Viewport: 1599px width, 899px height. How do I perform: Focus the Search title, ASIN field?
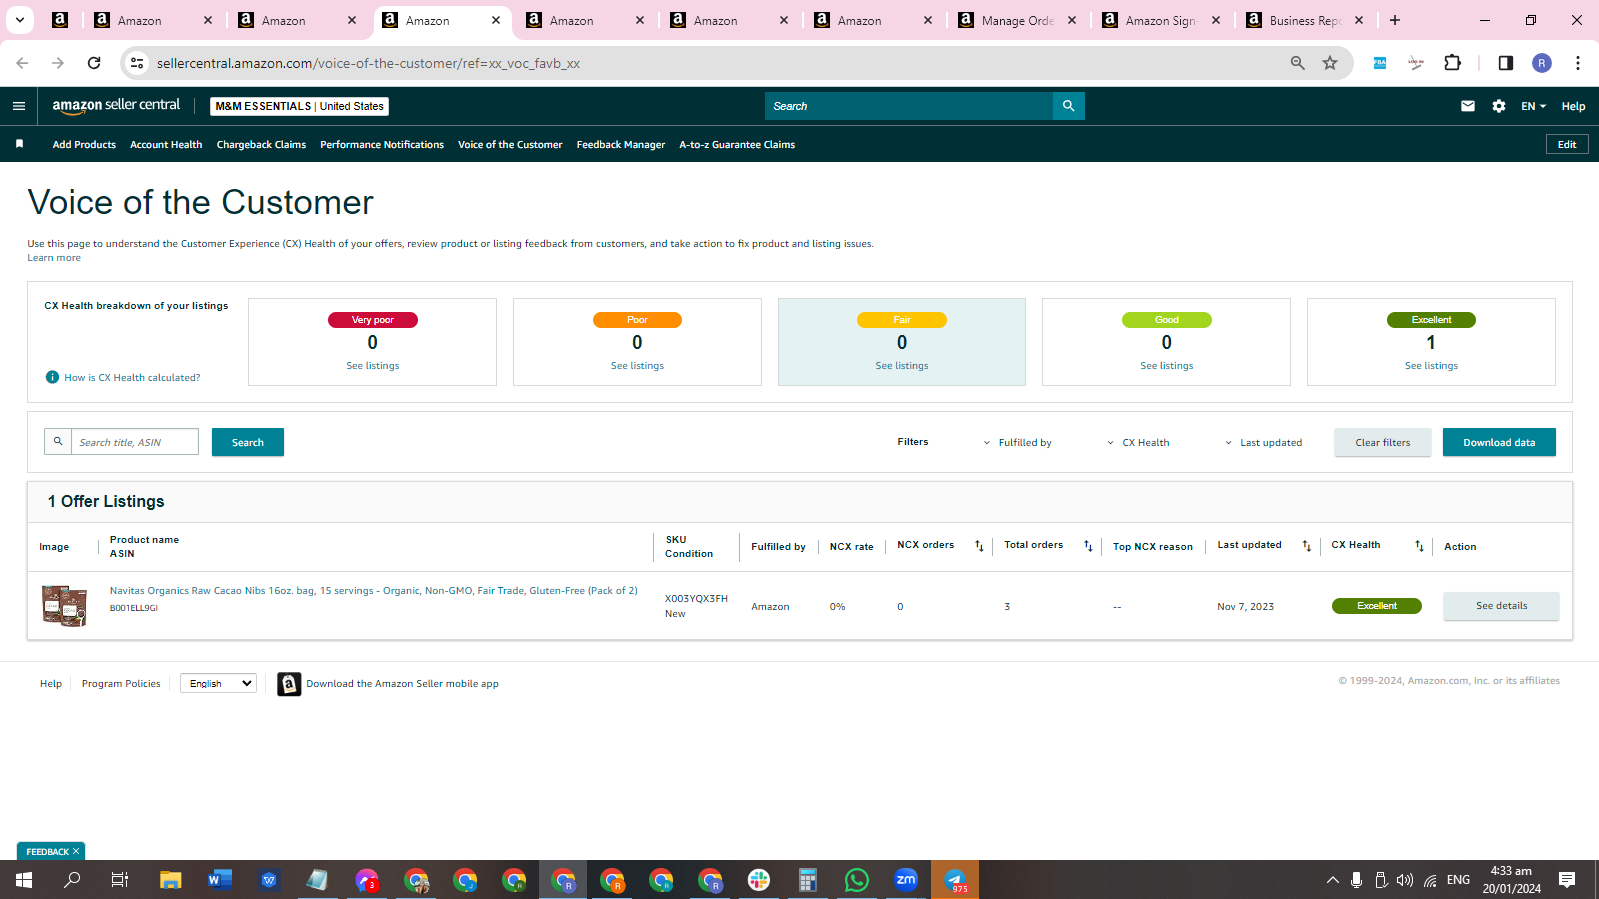pos(135,442)
